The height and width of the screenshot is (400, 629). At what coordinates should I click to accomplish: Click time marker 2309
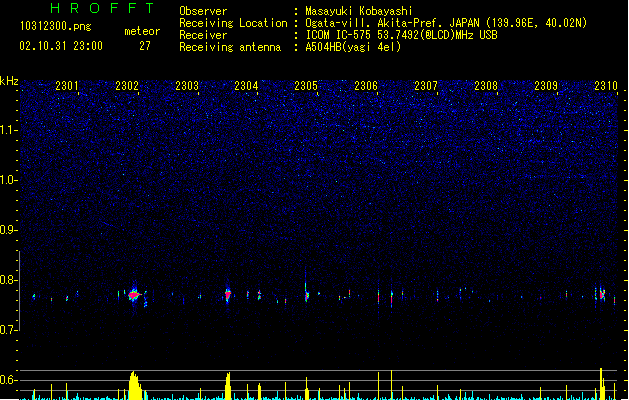[546, 86]
